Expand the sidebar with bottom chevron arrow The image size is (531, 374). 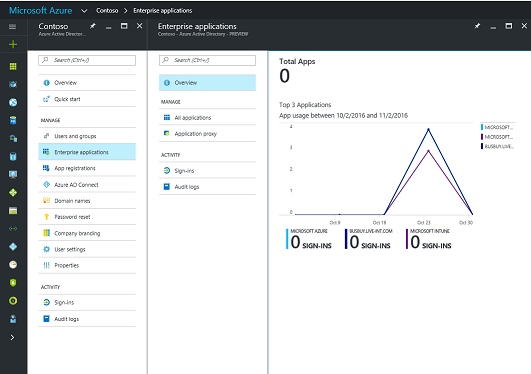13,337
